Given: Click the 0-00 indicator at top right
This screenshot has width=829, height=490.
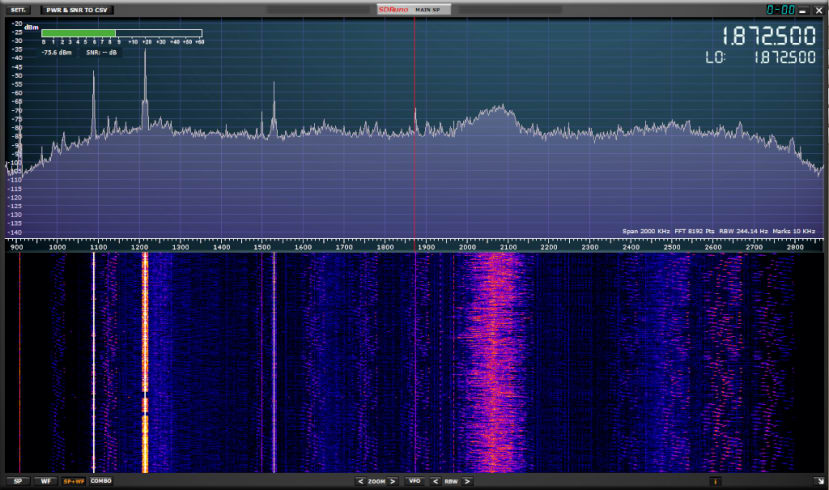Looking at the screenshot, I should coord(781,10).
